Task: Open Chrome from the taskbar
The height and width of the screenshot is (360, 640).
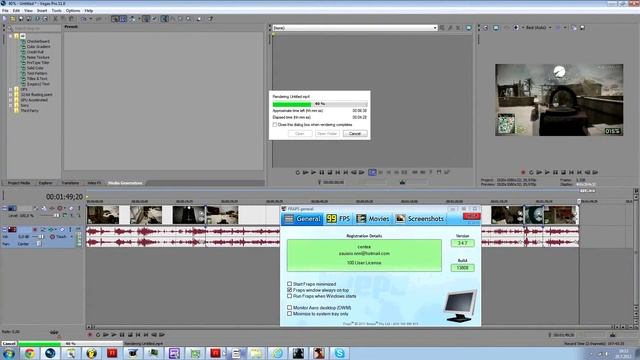Action: pyautogui.click(x=29, y=353)
